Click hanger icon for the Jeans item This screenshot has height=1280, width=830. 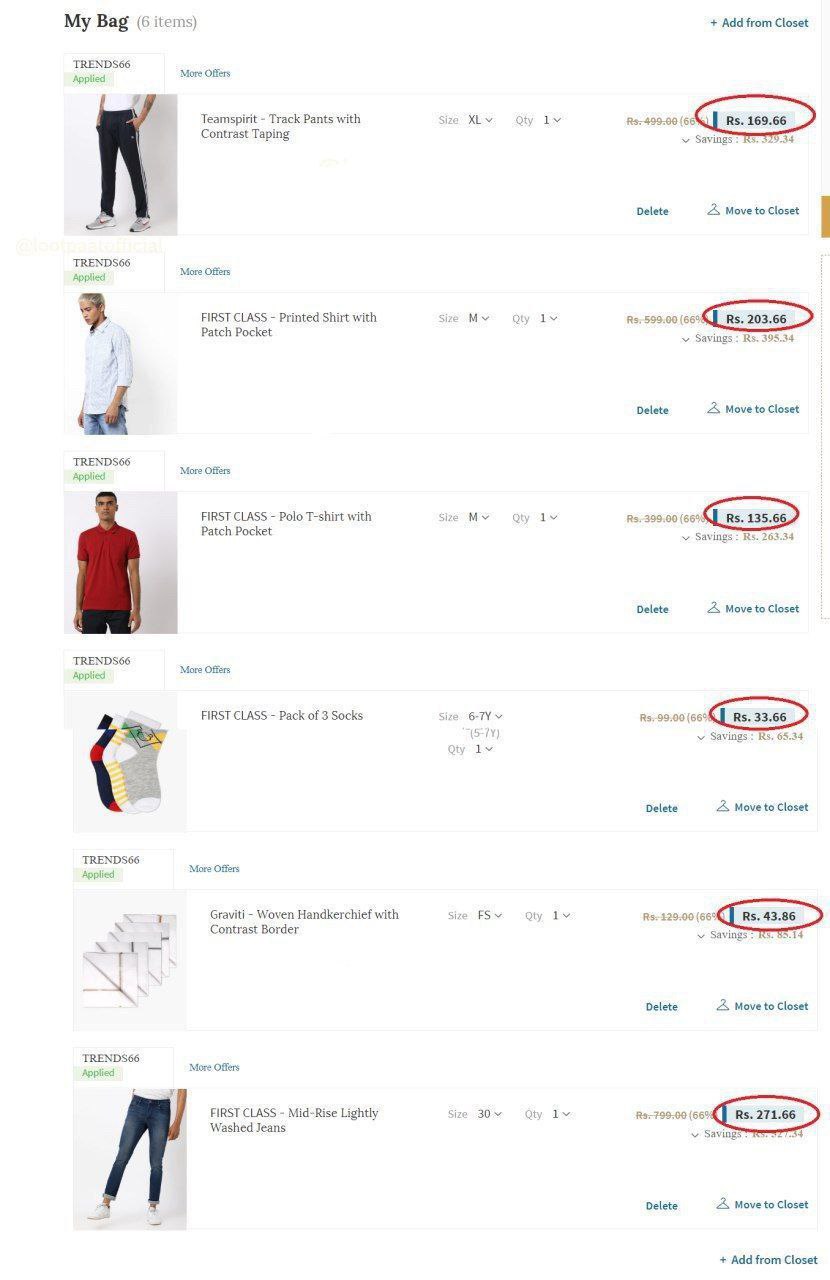pyautogui.click(x=722, y=1203)
